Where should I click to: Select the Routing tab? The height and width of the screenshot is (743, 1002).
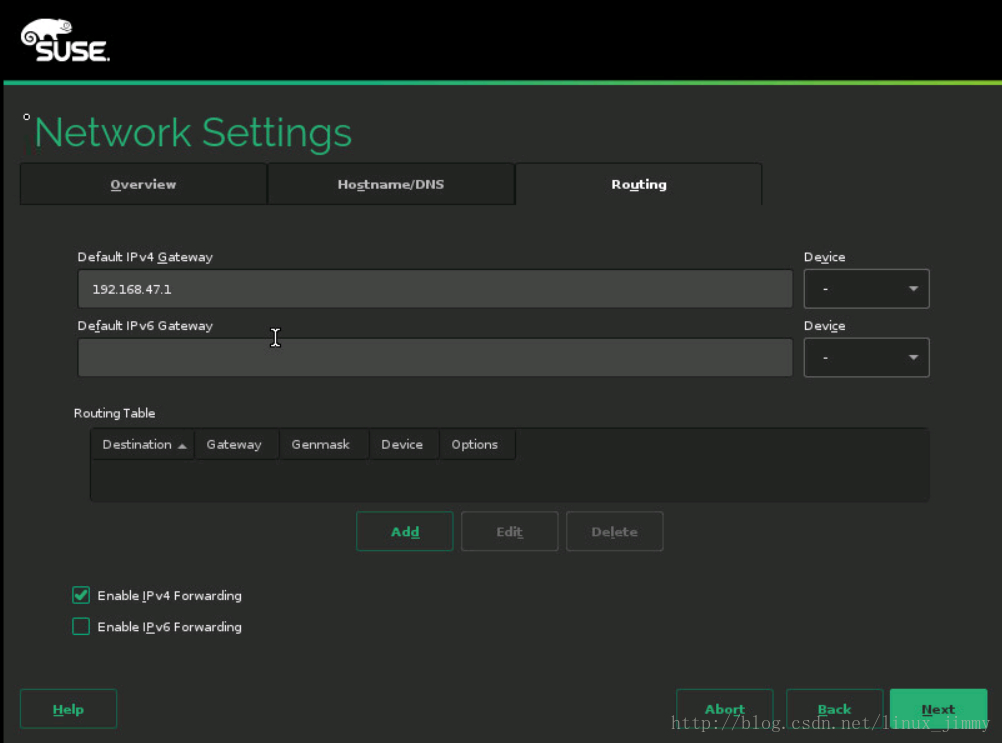point(638,184)
